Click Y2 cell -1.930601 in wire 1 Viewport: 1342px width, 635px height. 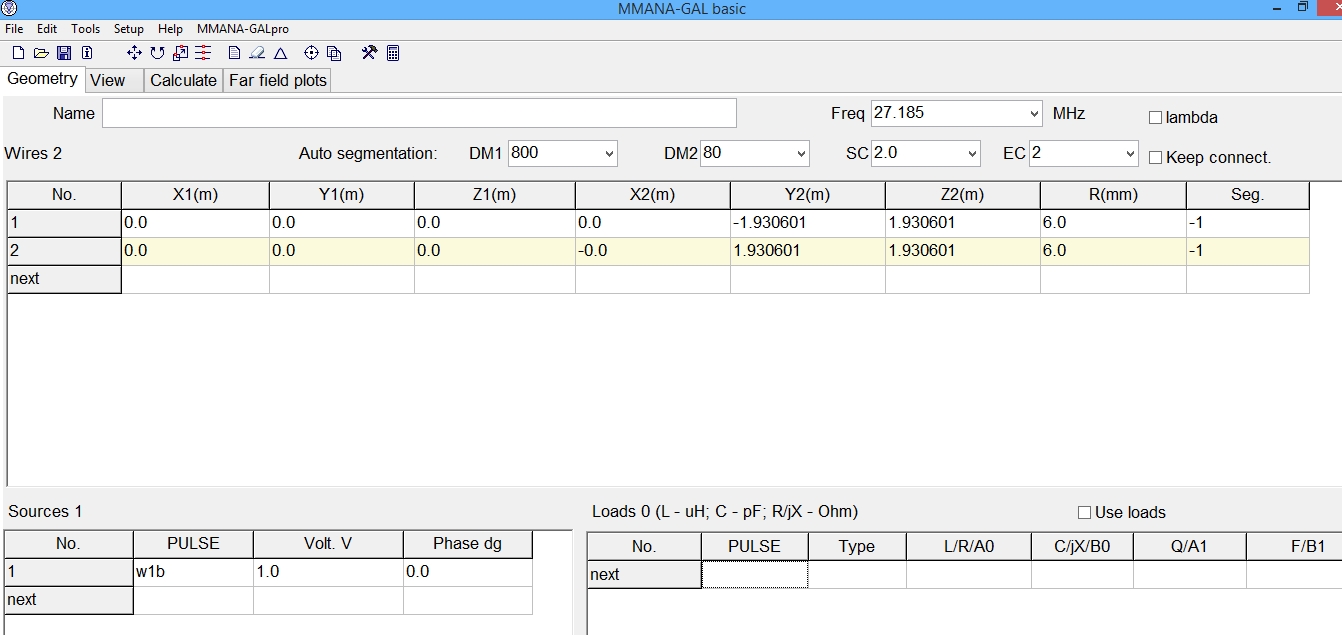807,223
